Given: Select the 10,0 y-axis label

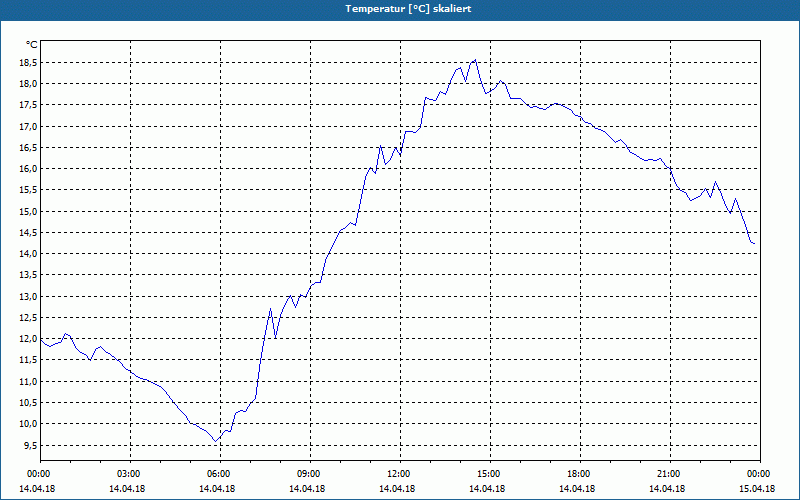Looking at the screenshot, I should tap(29, 424).
